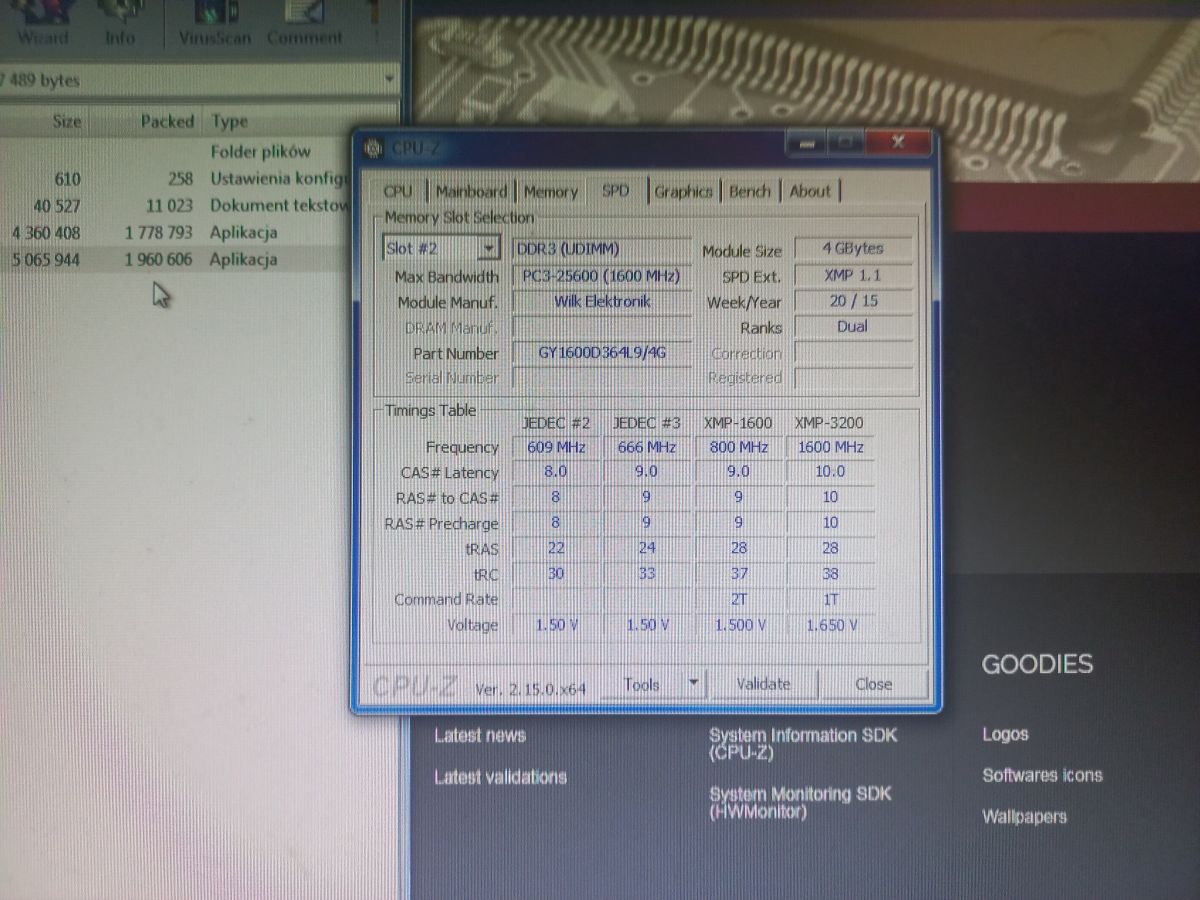The height and width of the screenshot is (900, 1200).
Task: Click the Validate button
Action: (763, 684)
